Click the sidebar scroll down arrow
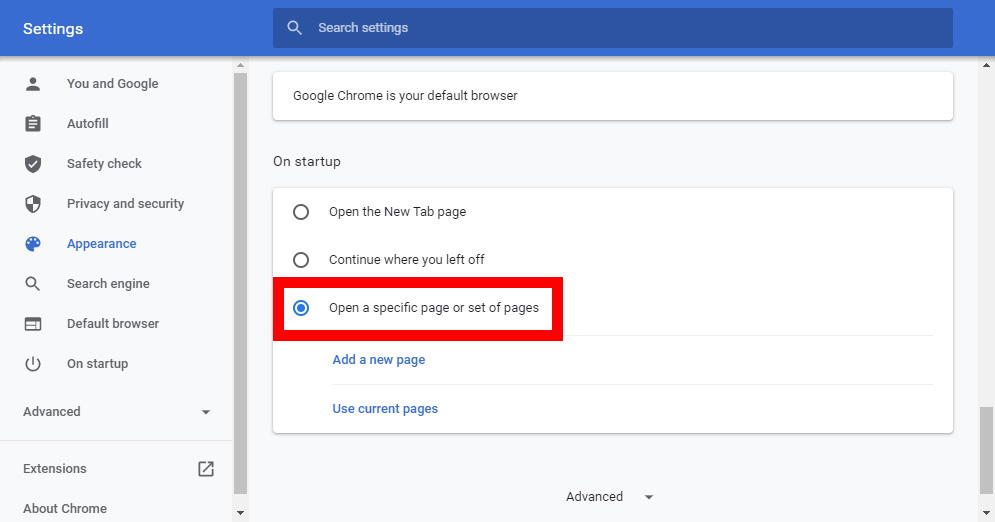Screen dimensions: 995x522 [240, 512]
